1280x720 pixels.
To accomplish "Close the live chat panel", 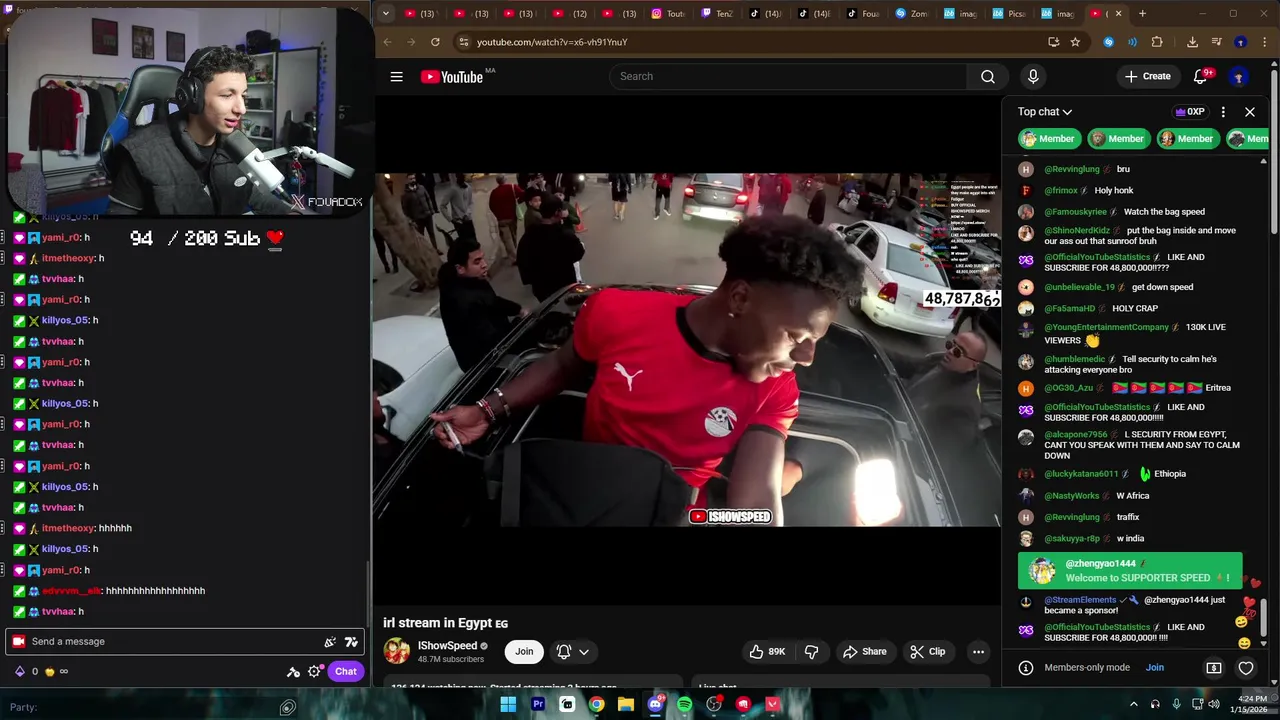I will coord(1250,112).
